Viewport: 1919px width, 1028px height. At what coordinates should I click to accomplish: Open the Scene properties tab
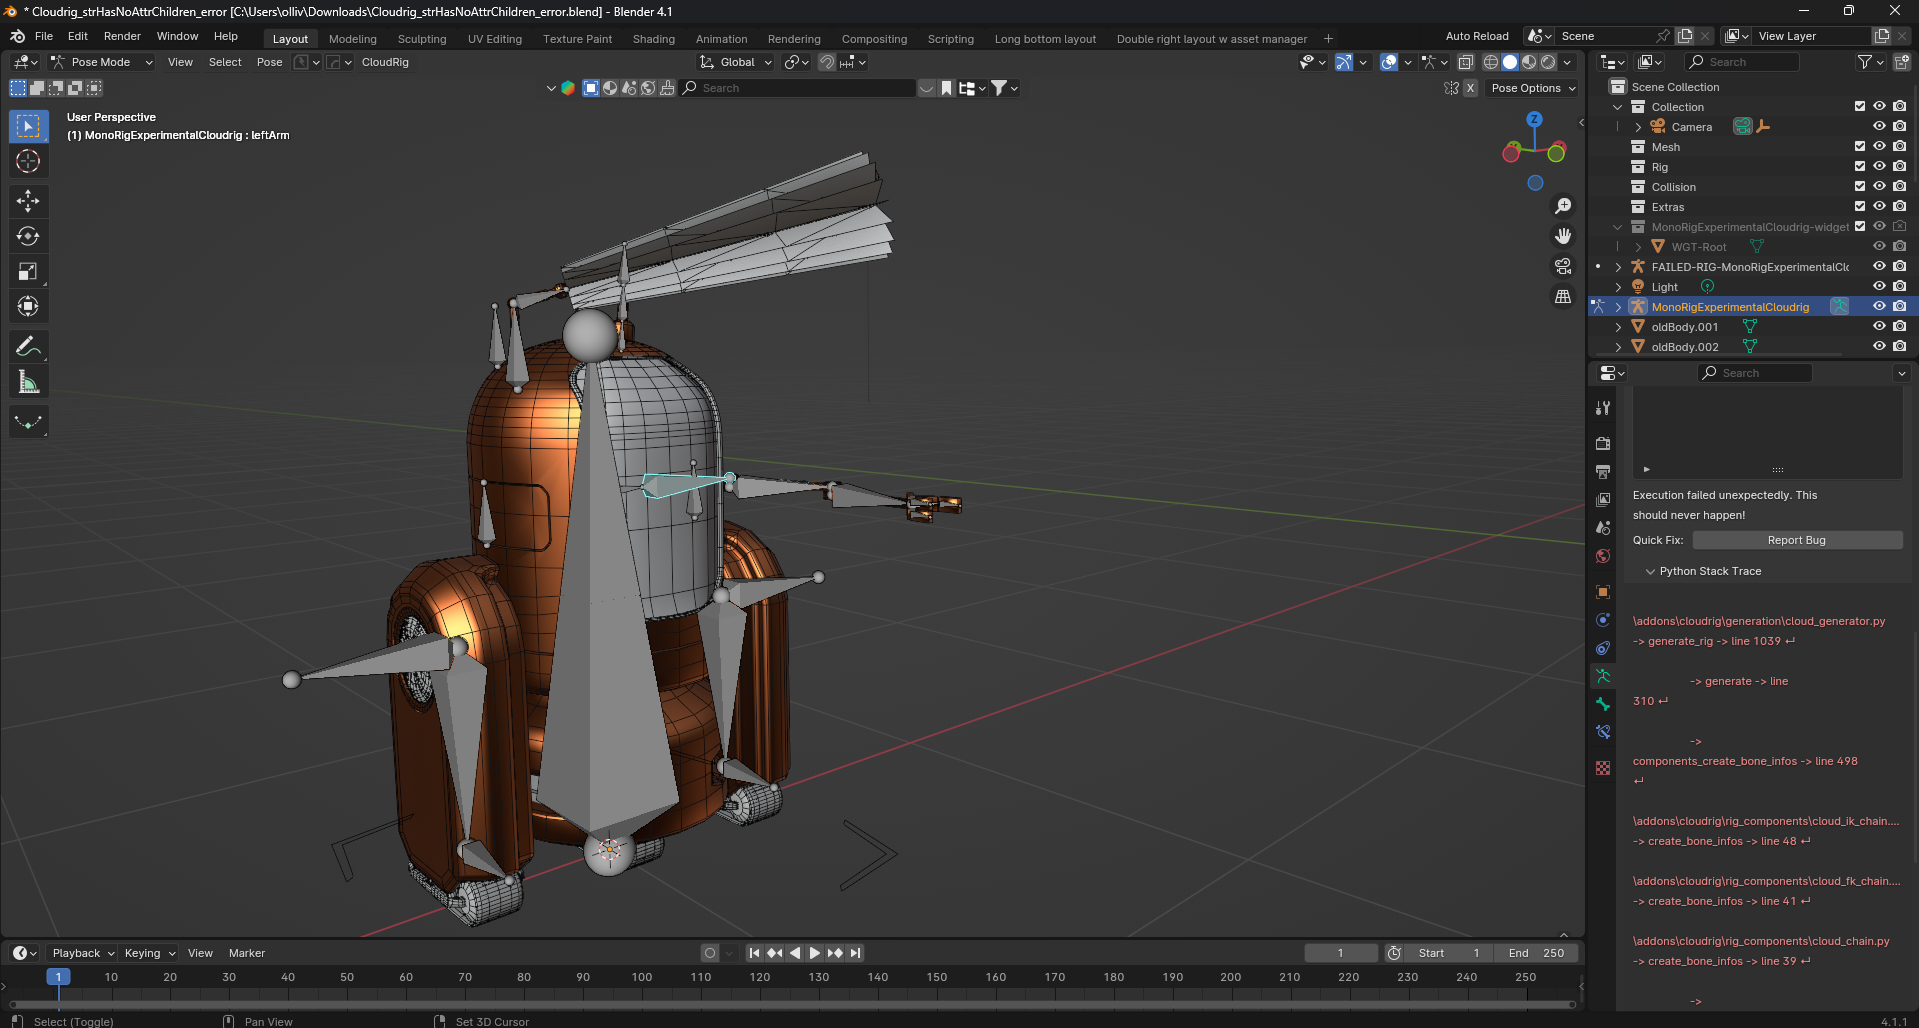(x=1603, y=527)
